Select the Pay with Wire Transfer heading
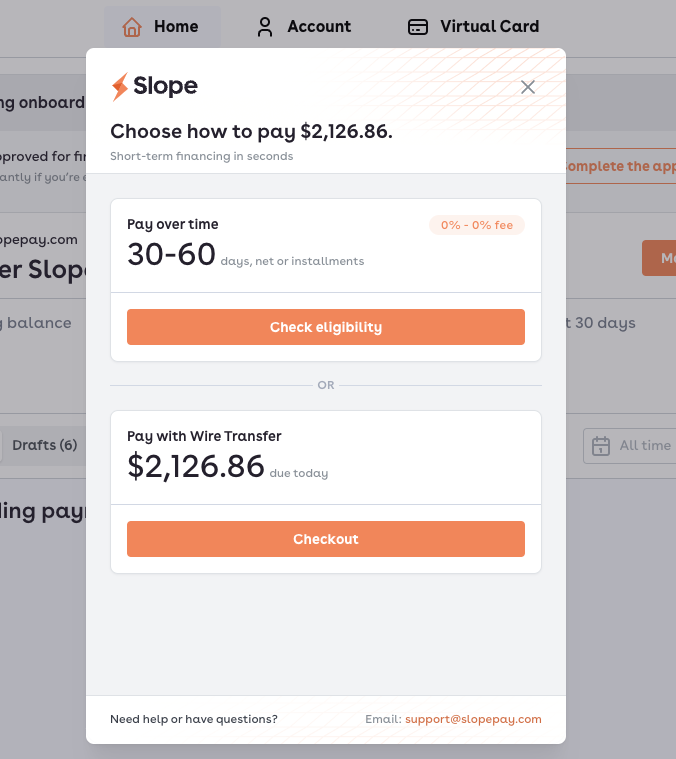Viewport: 676px width, 759px height. click(x=204, y=436)
